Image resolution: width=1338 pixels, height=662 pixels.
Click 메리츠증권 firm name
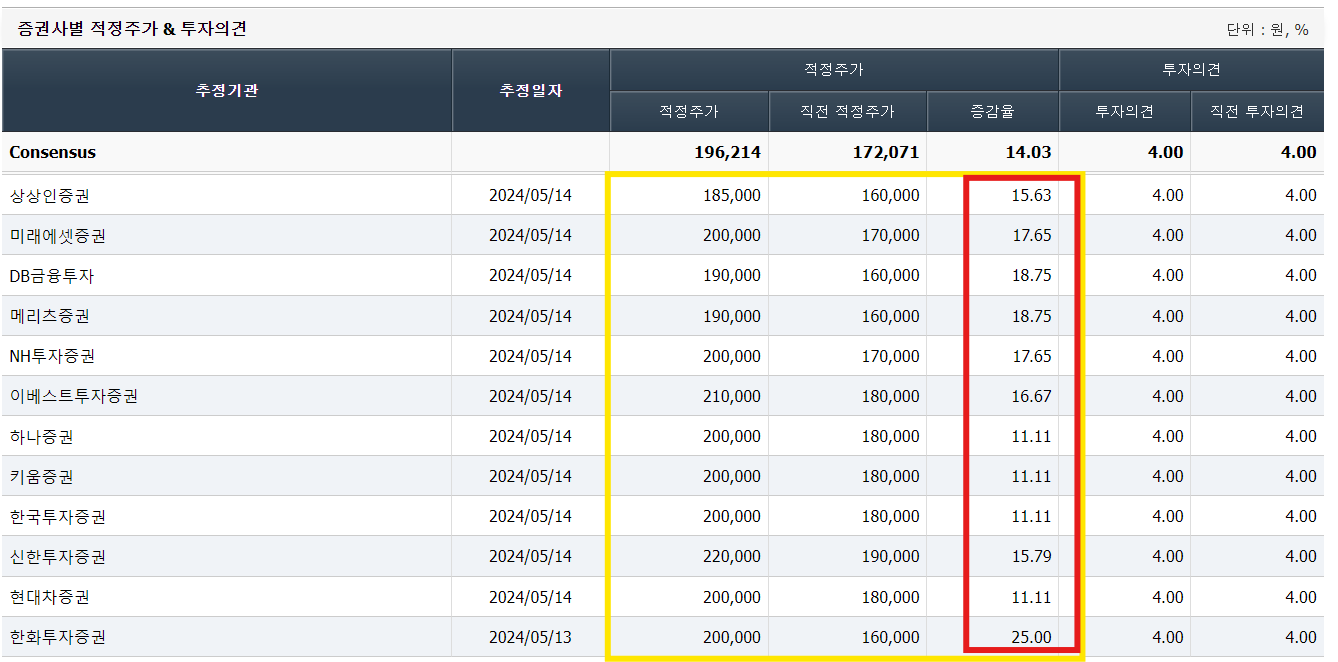(x=50, y=316)
